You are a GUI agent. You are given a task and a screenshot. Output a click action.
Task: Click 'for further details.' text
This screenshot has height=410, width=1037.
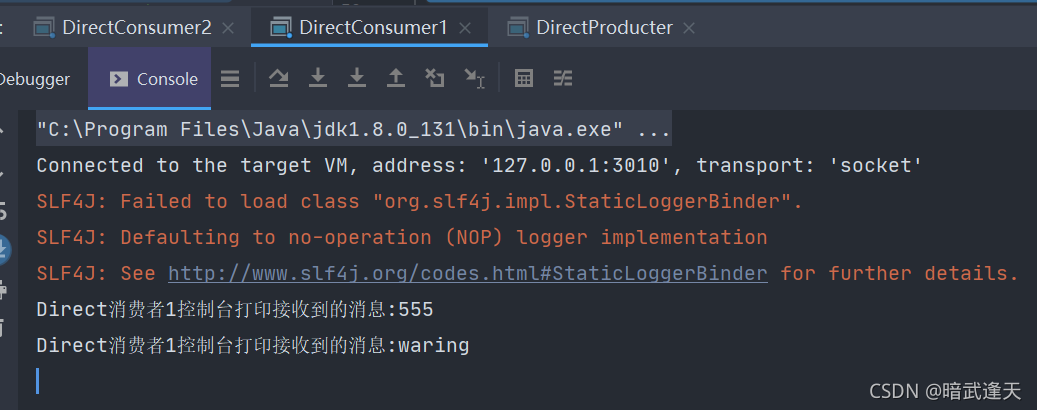(x=899, y=273)
